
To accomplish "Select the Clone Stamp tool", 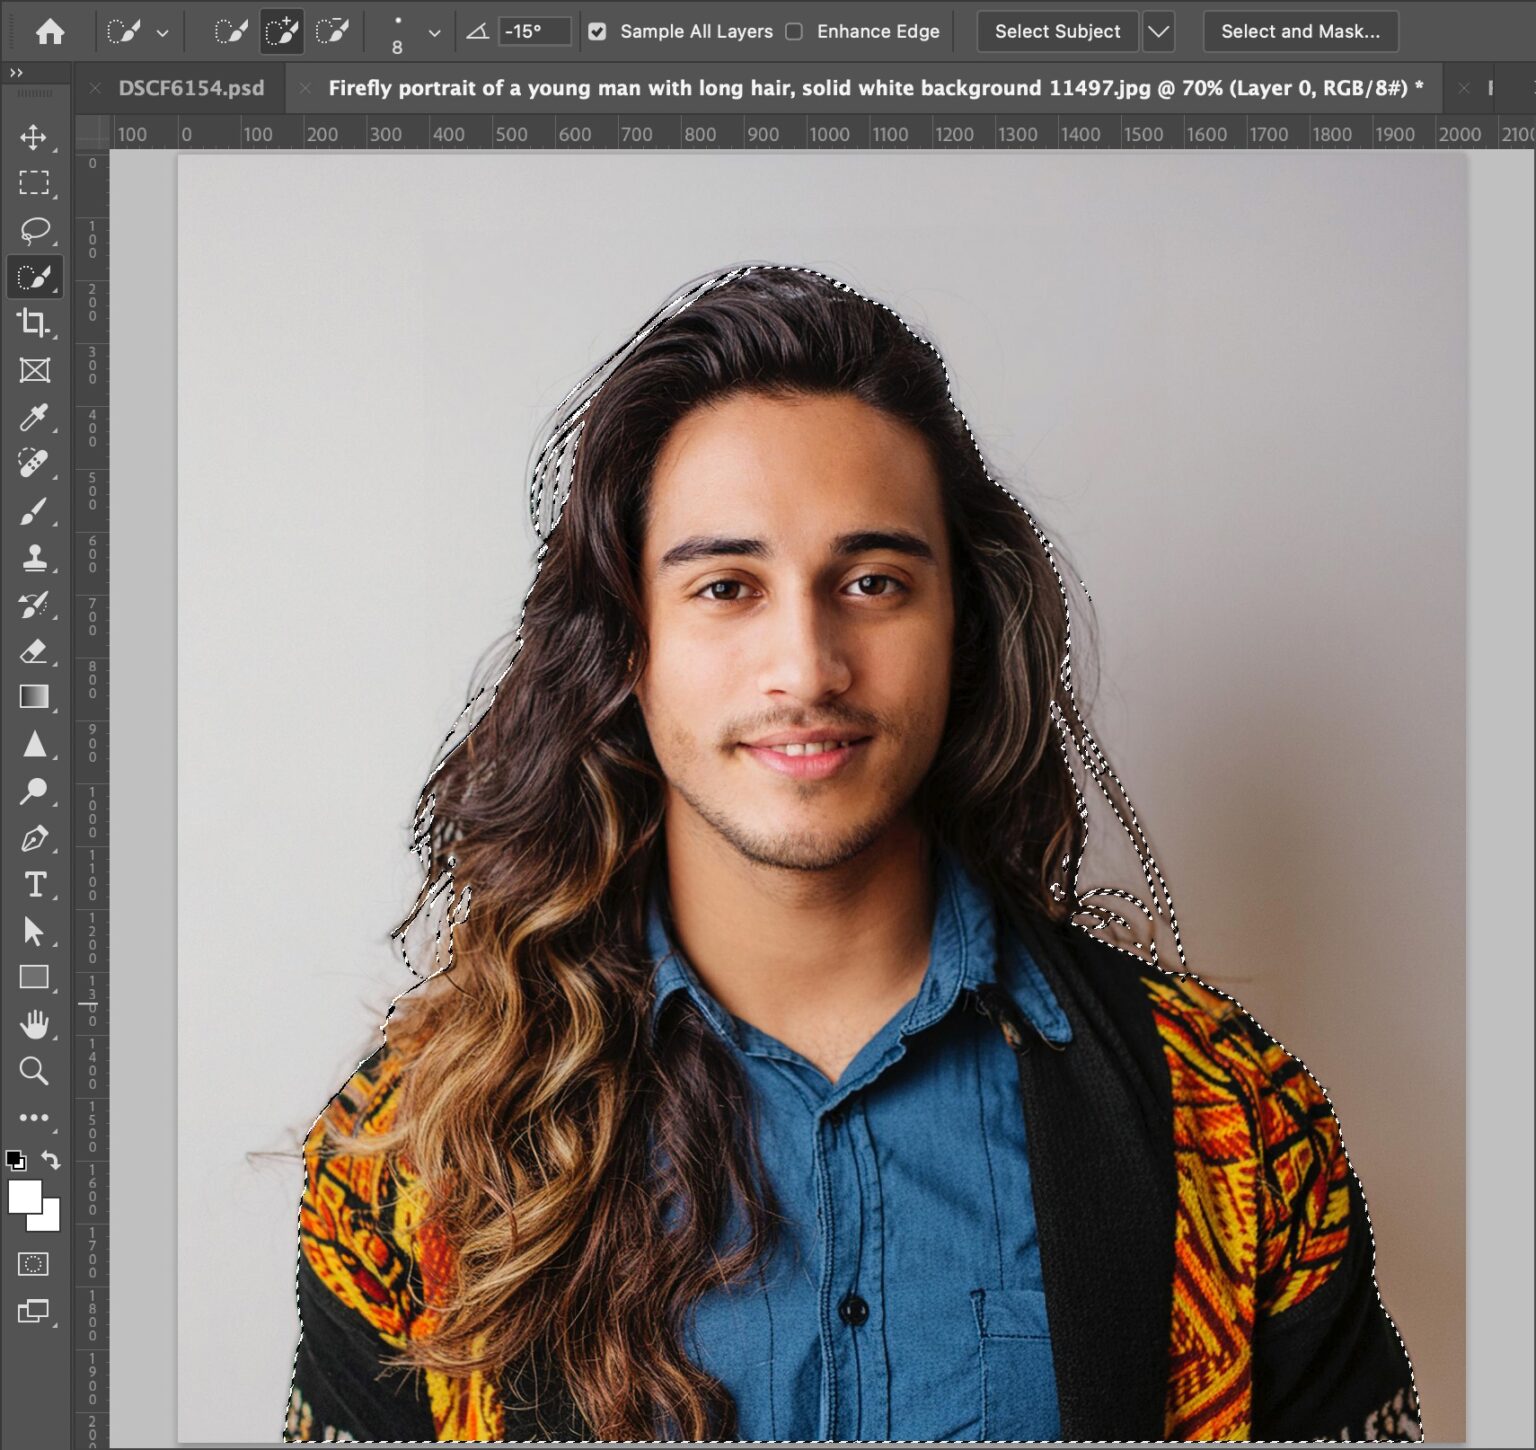I will [35, 557].
